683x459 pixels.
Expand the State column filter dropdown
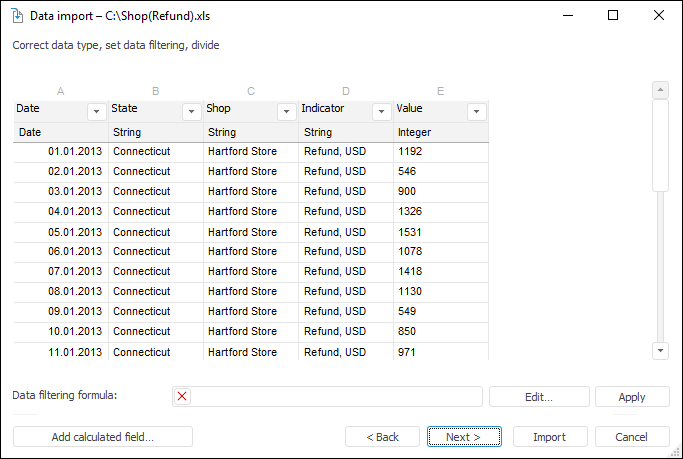click(191, 112)
